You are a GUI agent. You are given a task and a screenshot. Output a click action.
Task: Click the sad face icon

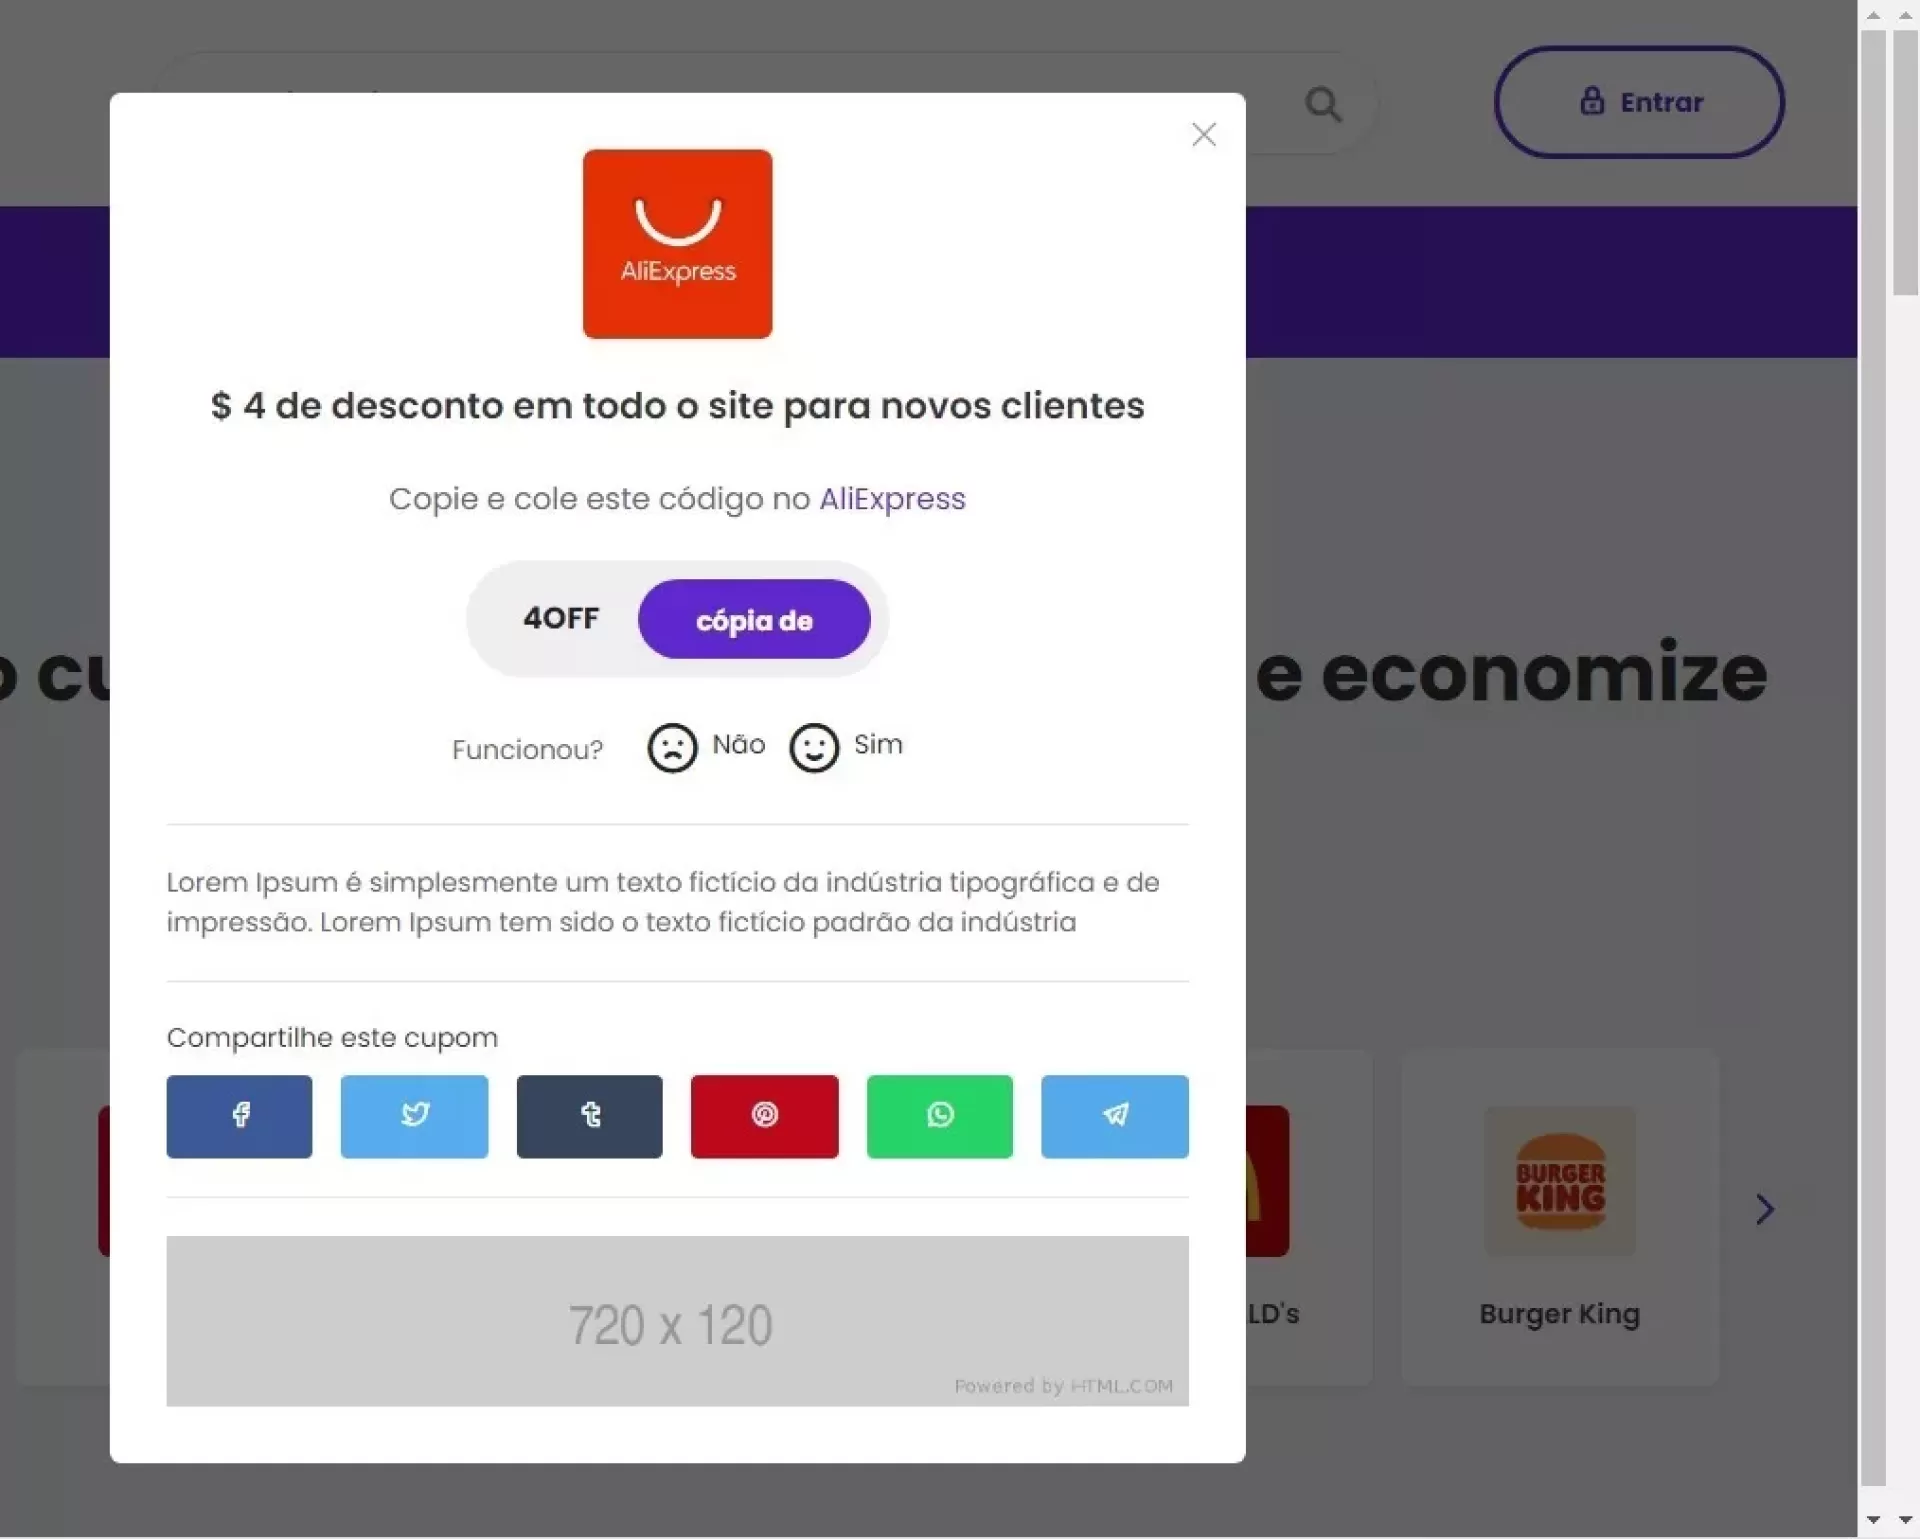[672, 748]
